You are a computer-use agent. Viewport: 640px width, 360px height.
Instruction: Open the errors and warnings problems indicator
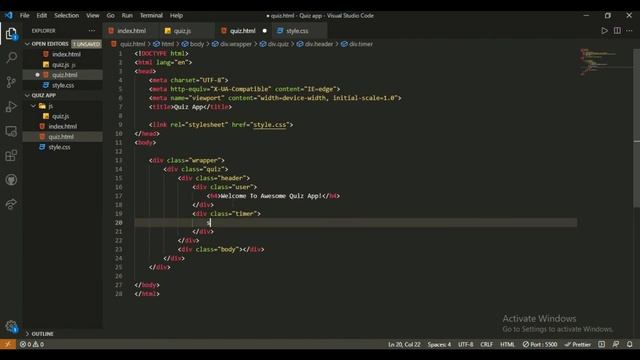pyautogui.click(x=32, y=344)
